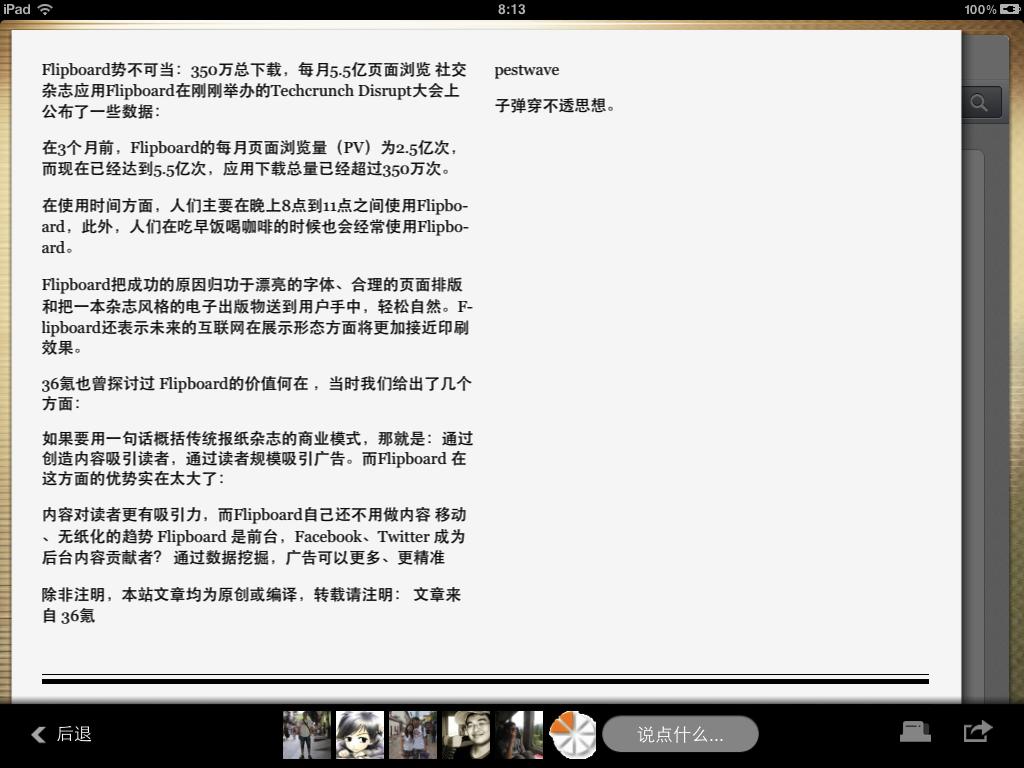Open the avatar showing two people together
This screenshot has width=1024, height=768.
click(413, 735)
